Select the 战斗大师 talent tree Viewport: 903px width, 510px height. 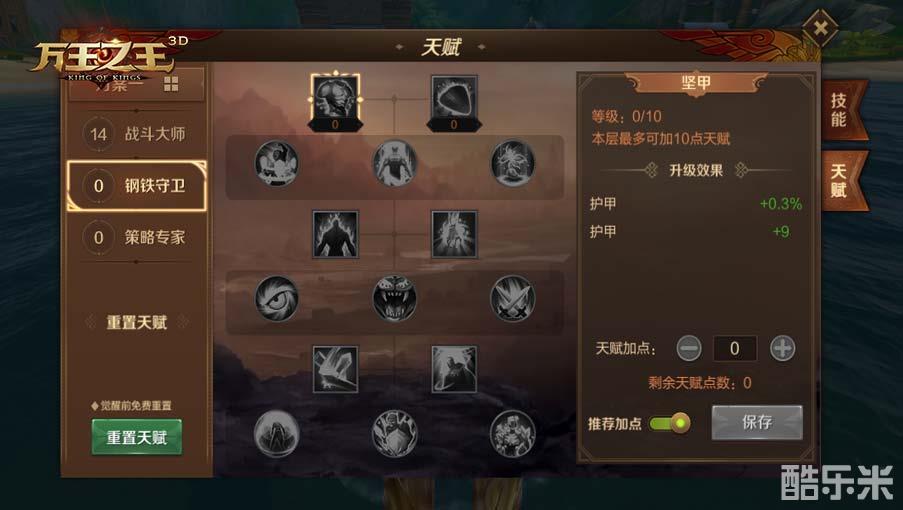pyautogui.click(x=136, y=134)
